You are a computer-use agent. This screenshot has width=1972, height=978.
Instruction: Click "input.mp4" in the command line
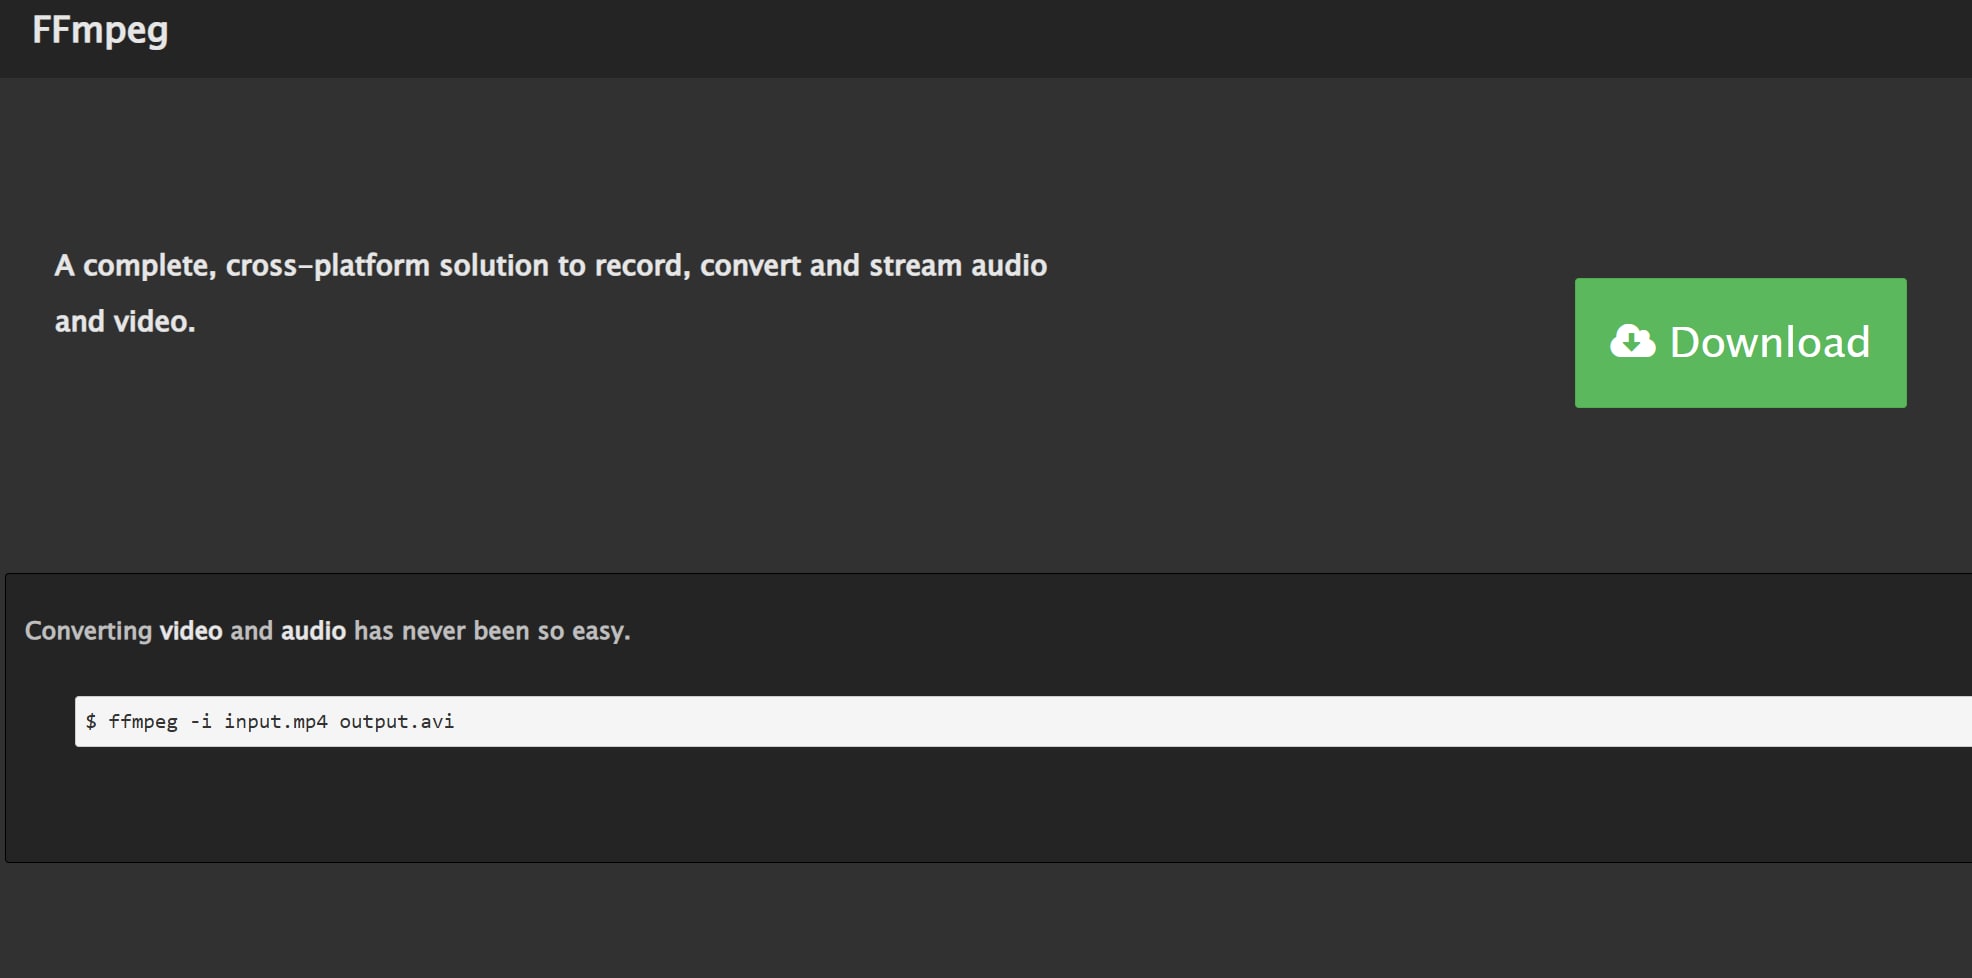pyautogui.click(x=276, y=722)
